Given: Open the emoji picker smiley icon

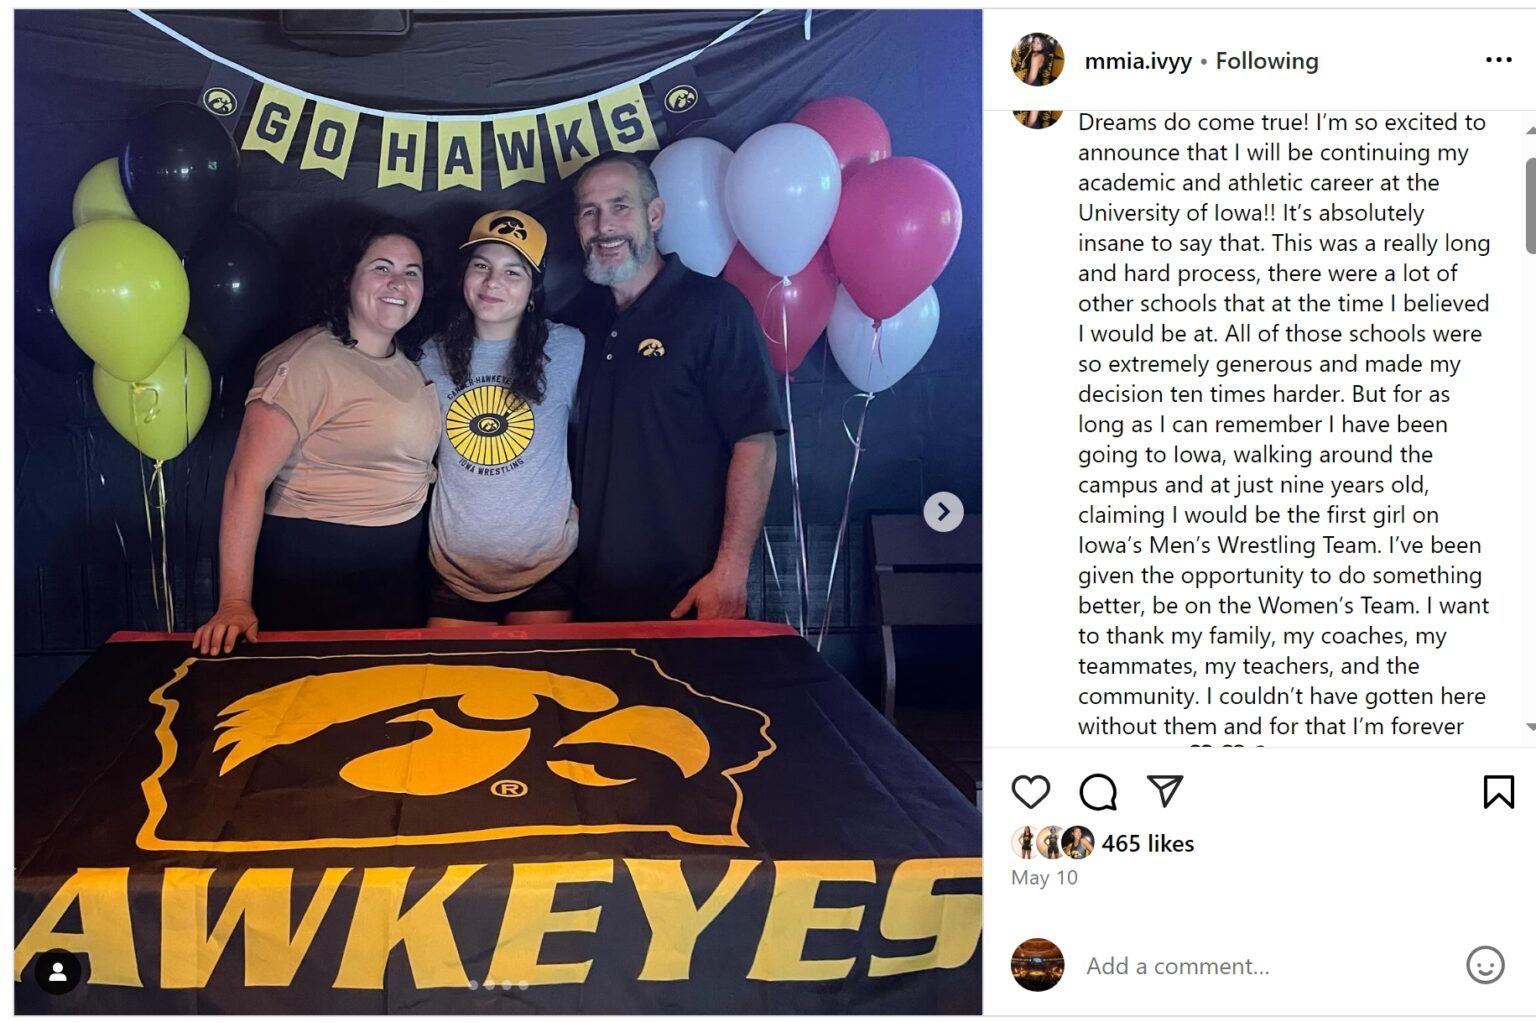Looking at the screenshot, I should (1485, 965).
